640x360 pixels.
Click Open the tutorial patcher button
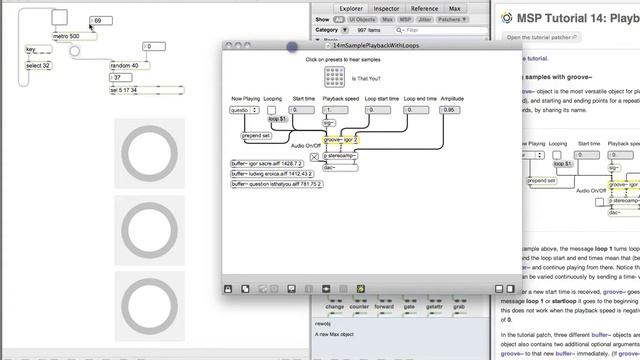click(542, 37)
